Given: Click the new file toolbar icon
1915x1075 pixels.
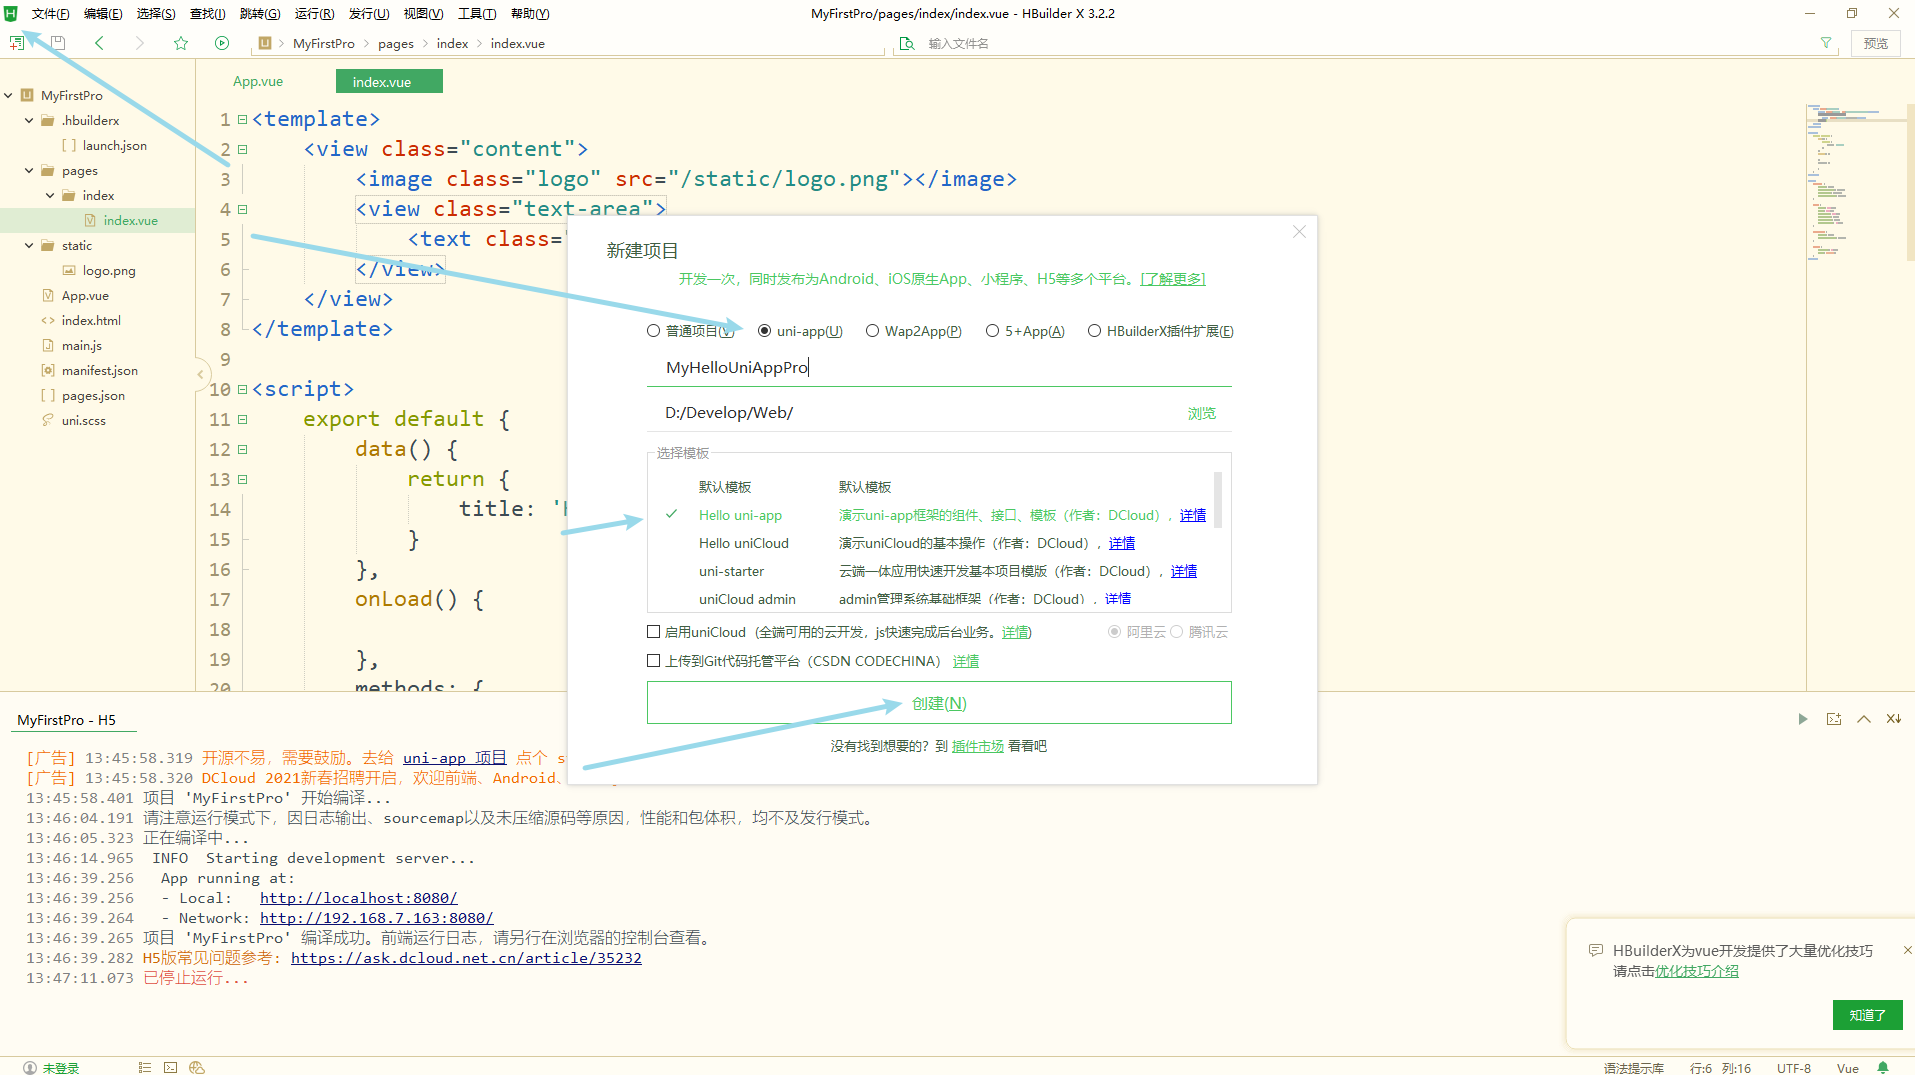Looking at the screenshot, I should 17,43.
